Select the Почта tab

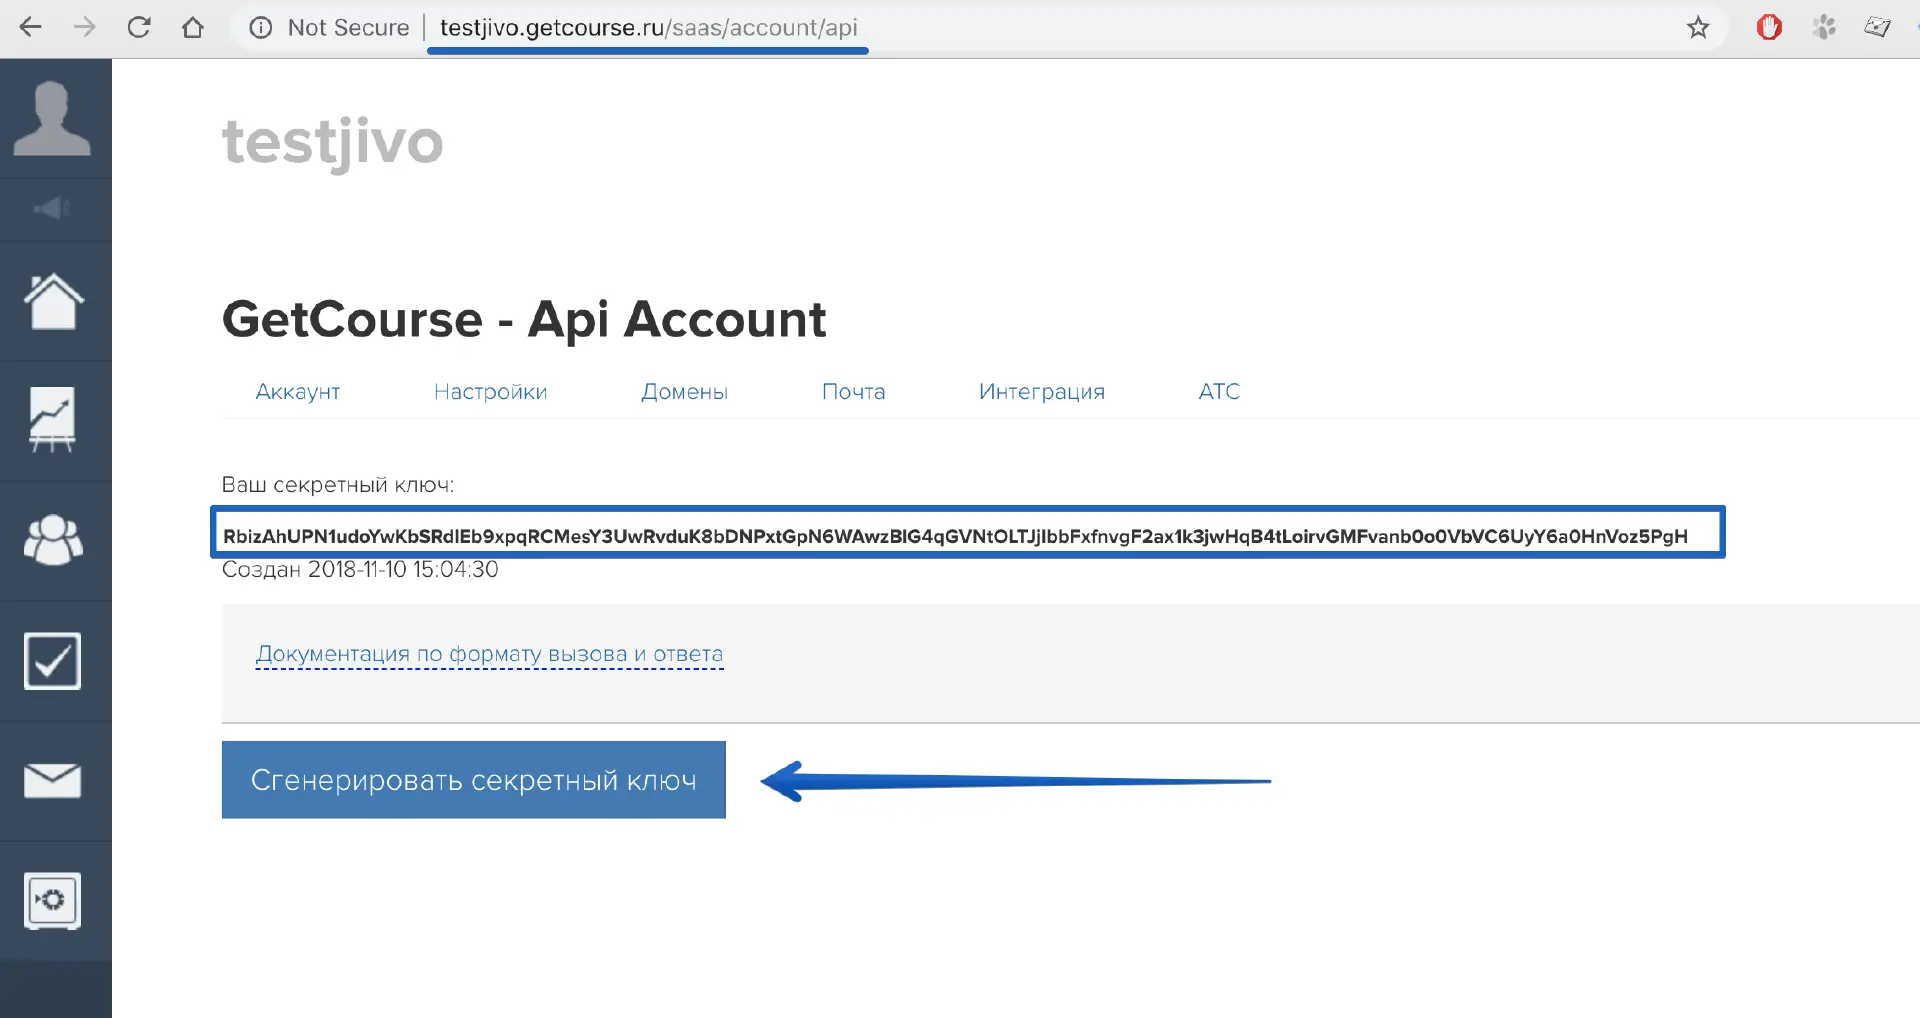[x=853, y=392]
